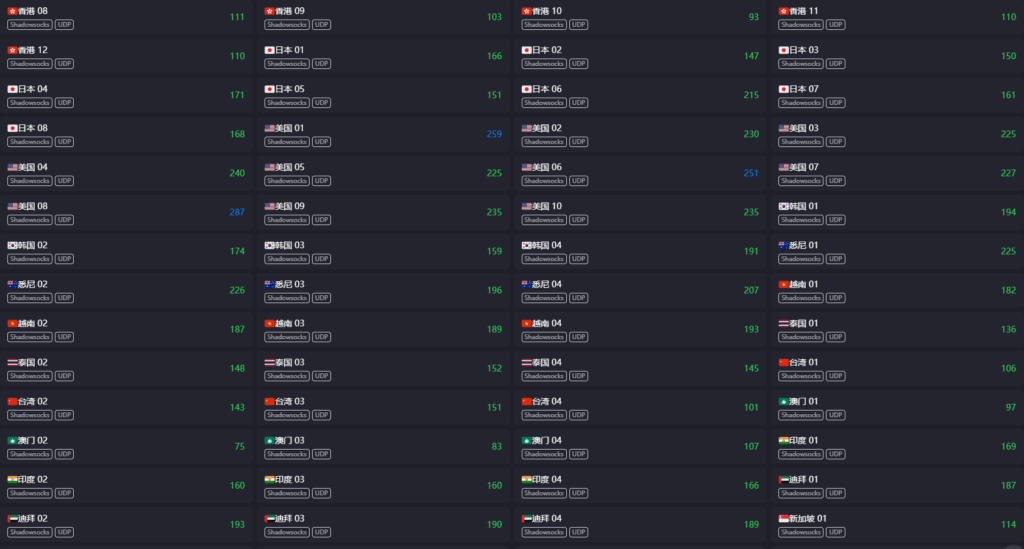Click the Korea flag icon on 韩国 02
1024x549 pixels.
pos(12,245)
